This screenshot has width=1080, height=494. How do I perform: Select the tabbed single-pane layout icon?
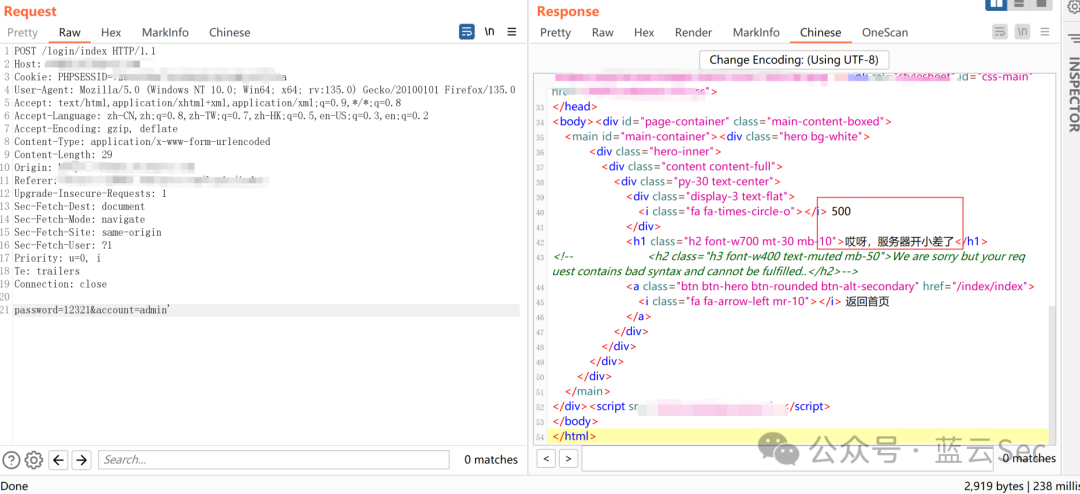click(x=1043, y=3)
